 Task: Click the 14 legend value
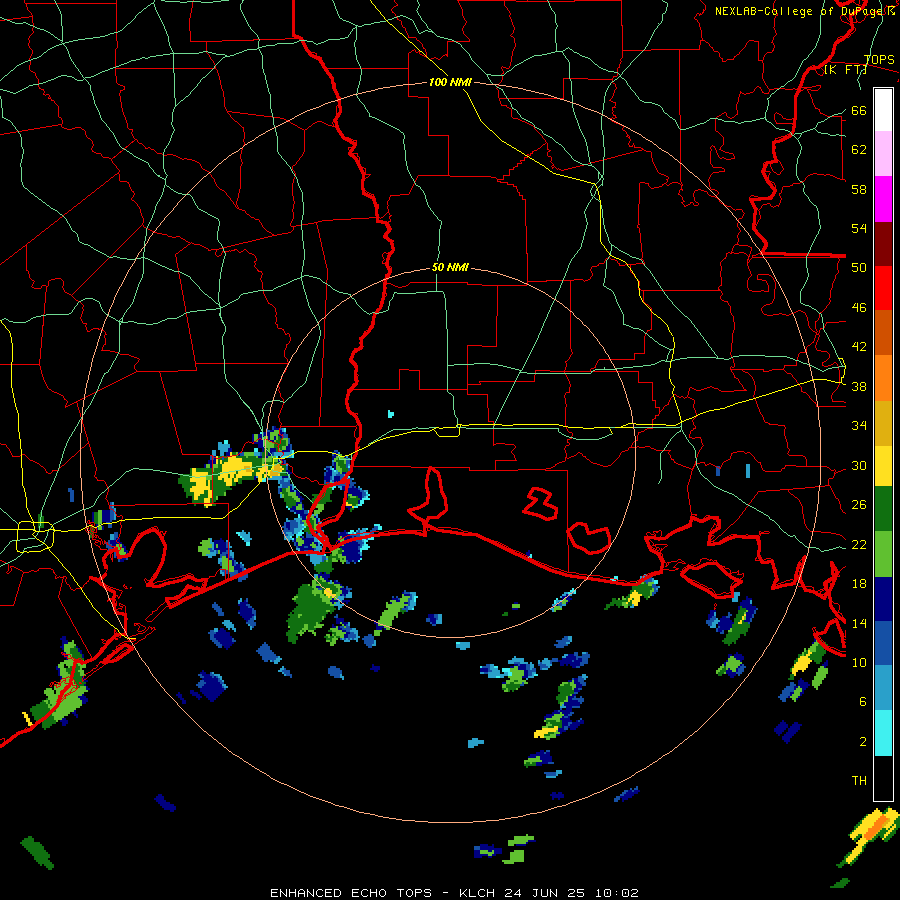click(x=859, y=623)
